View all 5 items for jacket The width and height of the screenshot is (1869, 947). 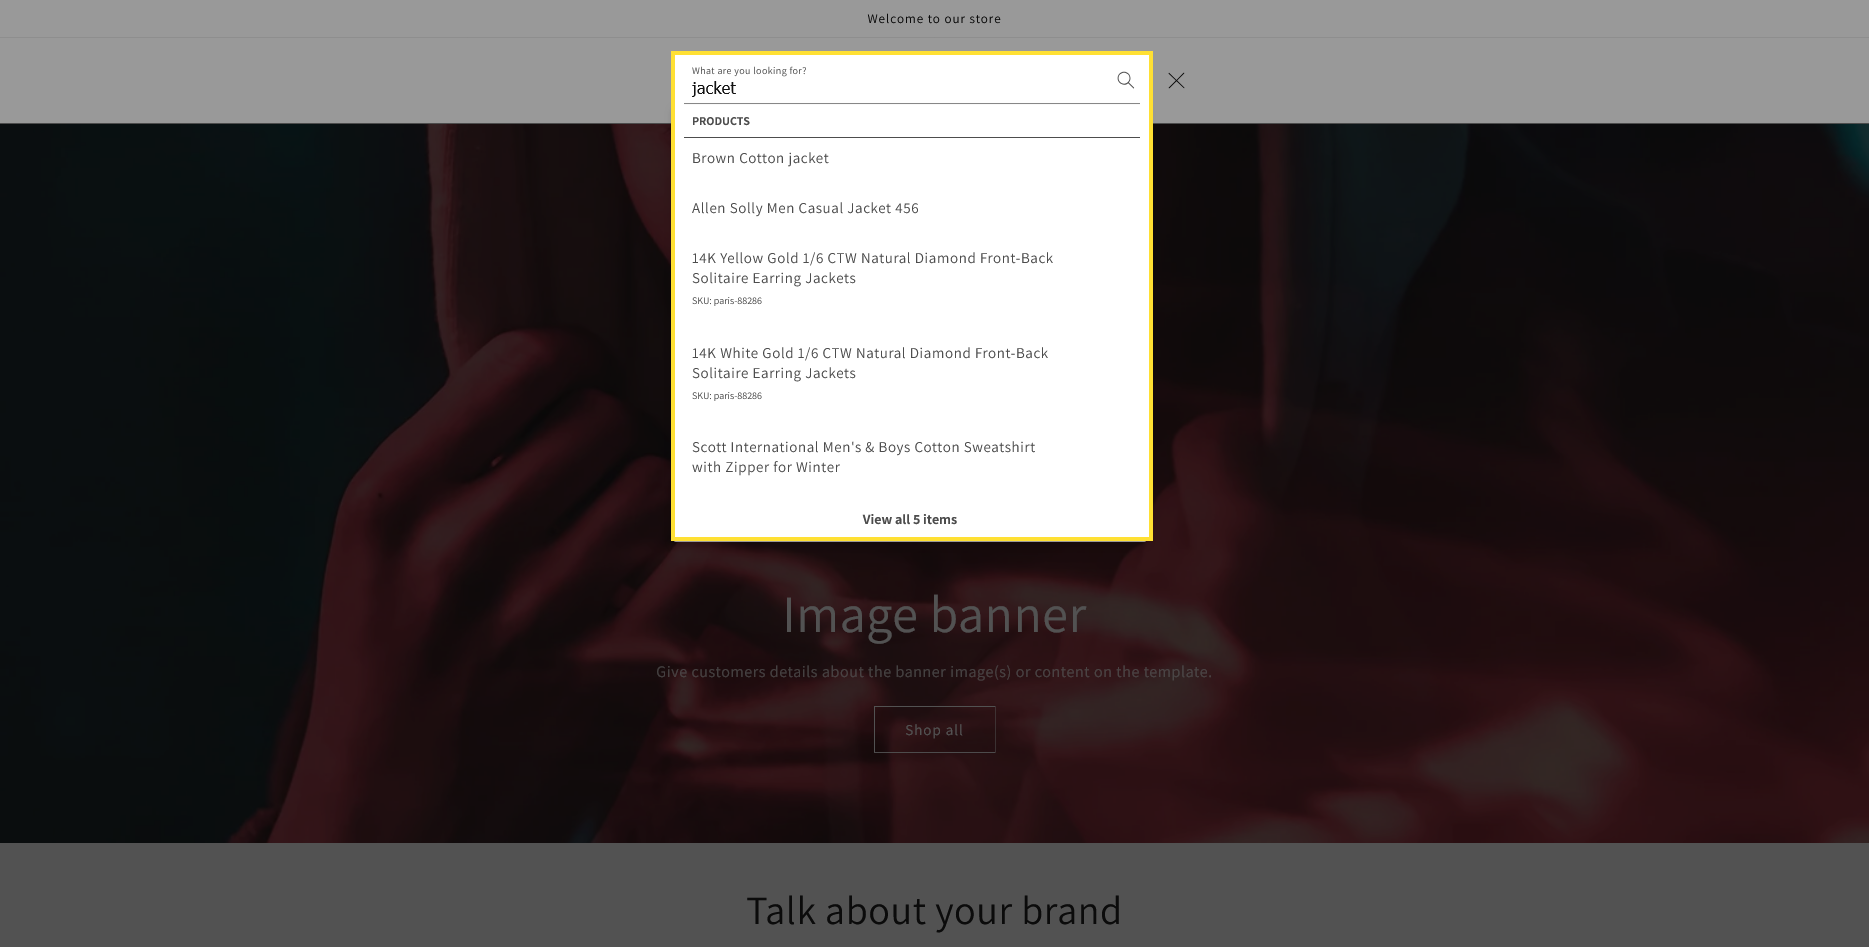click(x=909, y=519)
